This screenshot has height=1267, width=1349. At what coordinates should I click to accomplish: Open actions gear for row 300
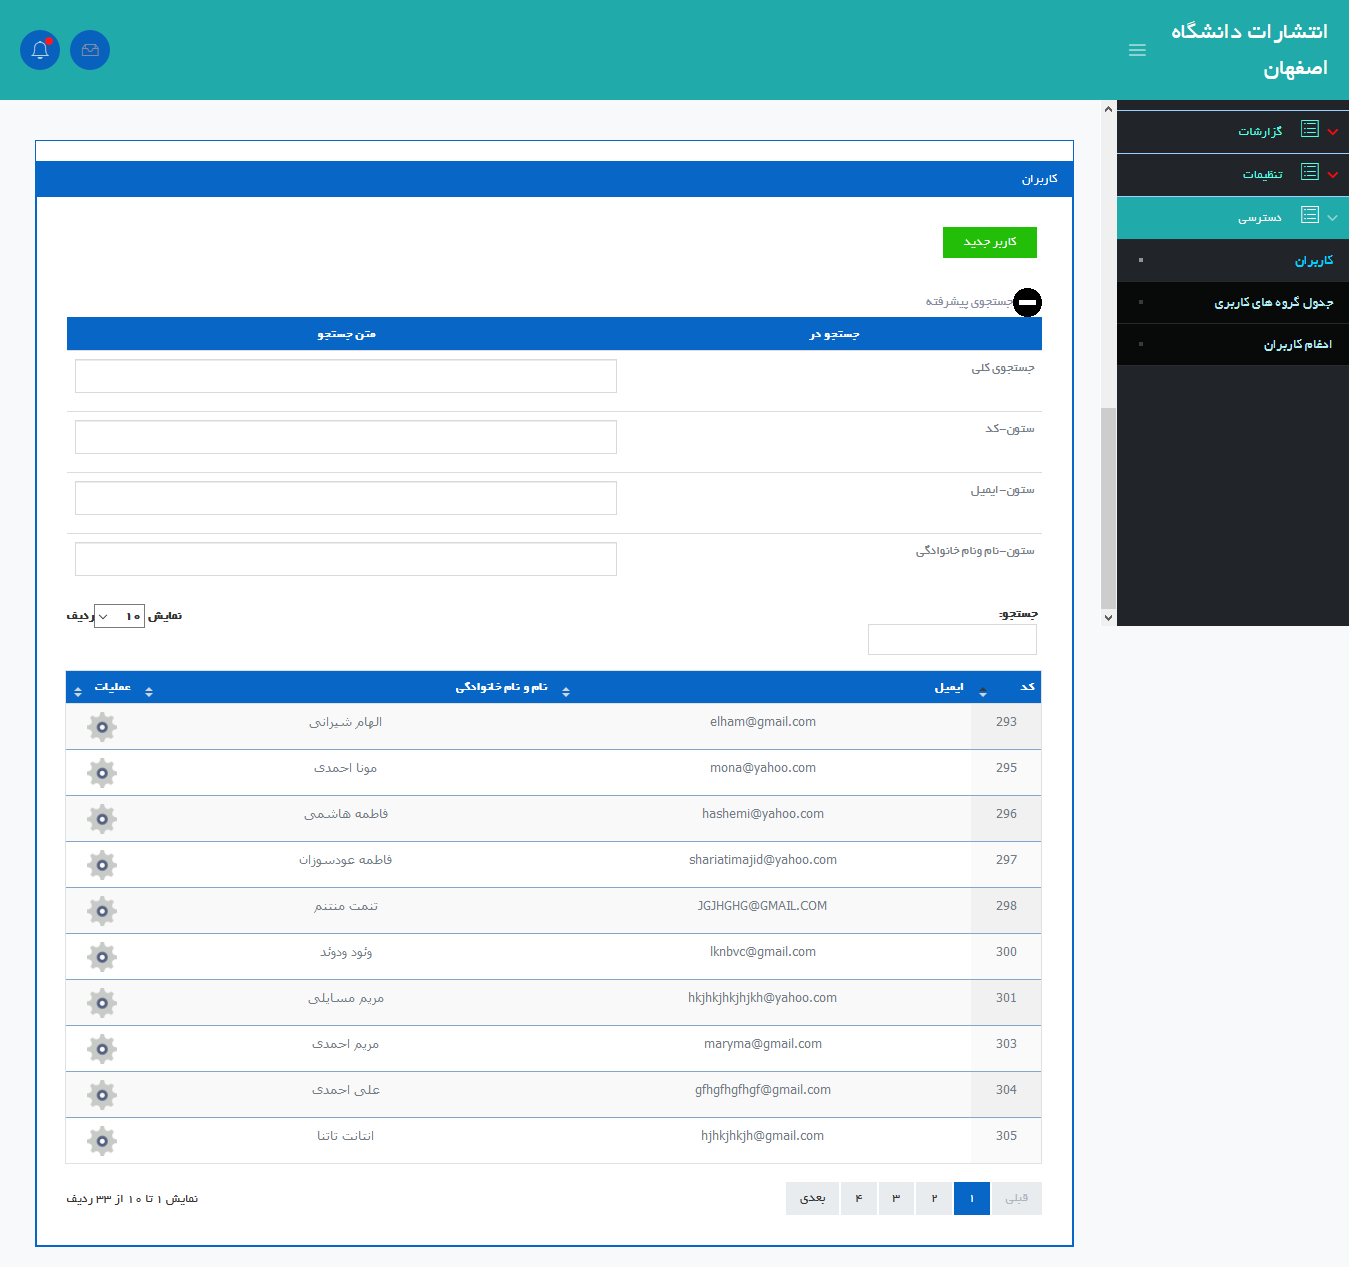102,957
